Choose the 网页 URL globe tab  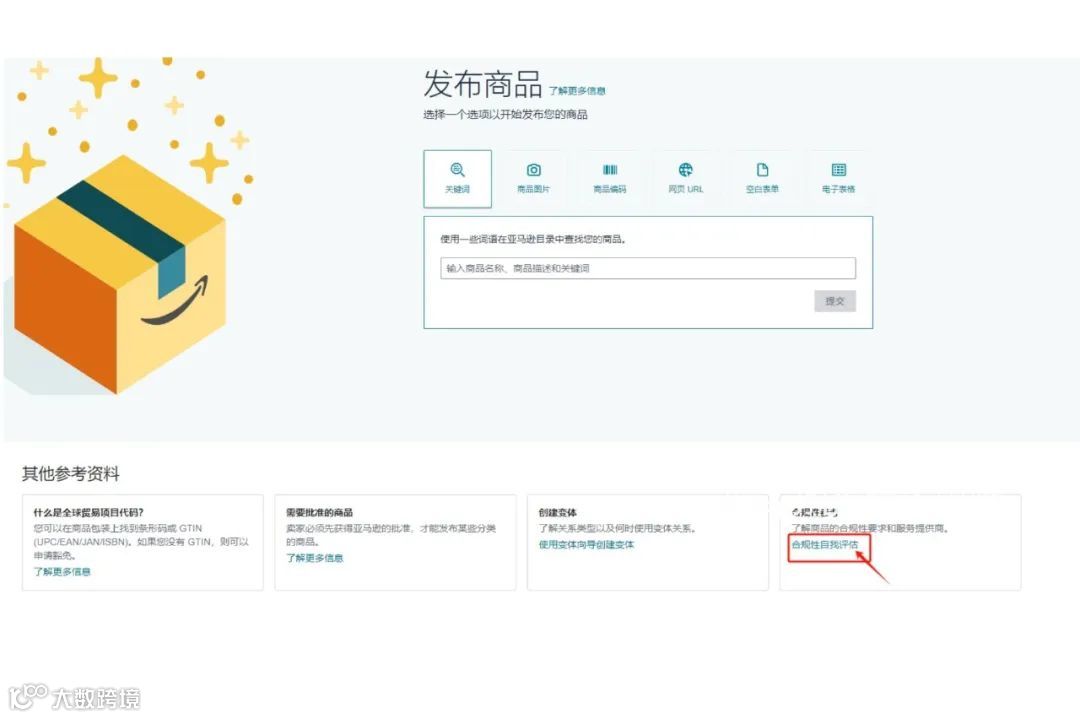click(685, 178)
